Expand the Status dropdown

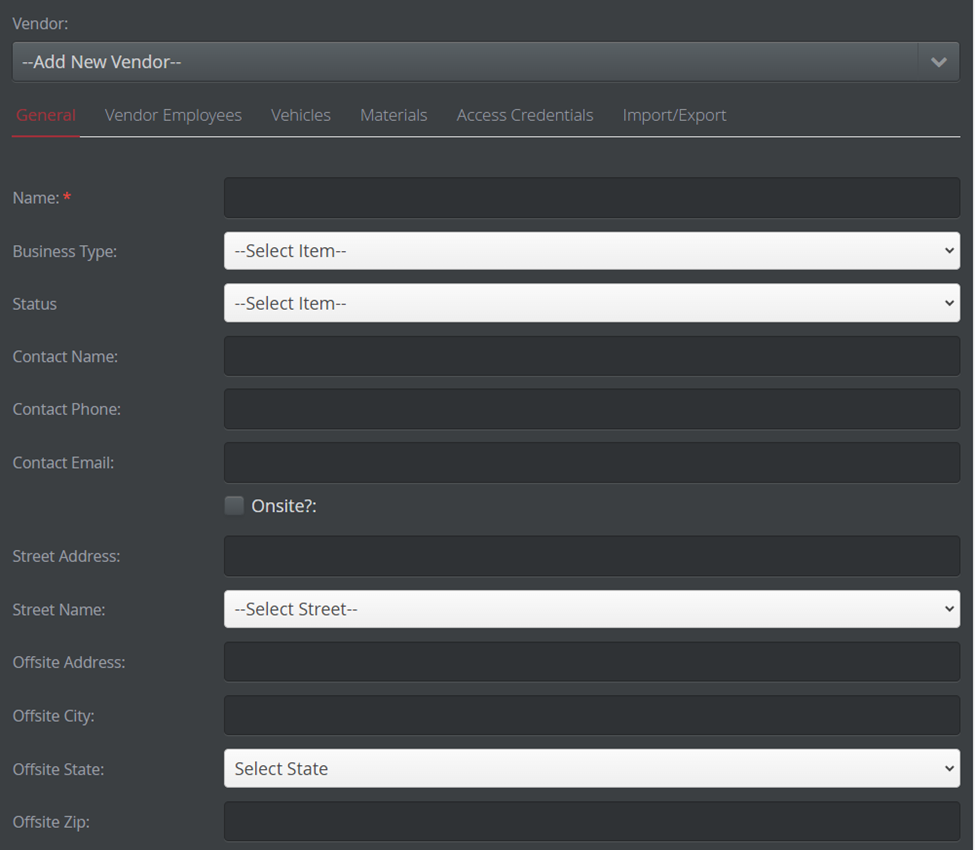pyautogui.click(x=592, y=303)
